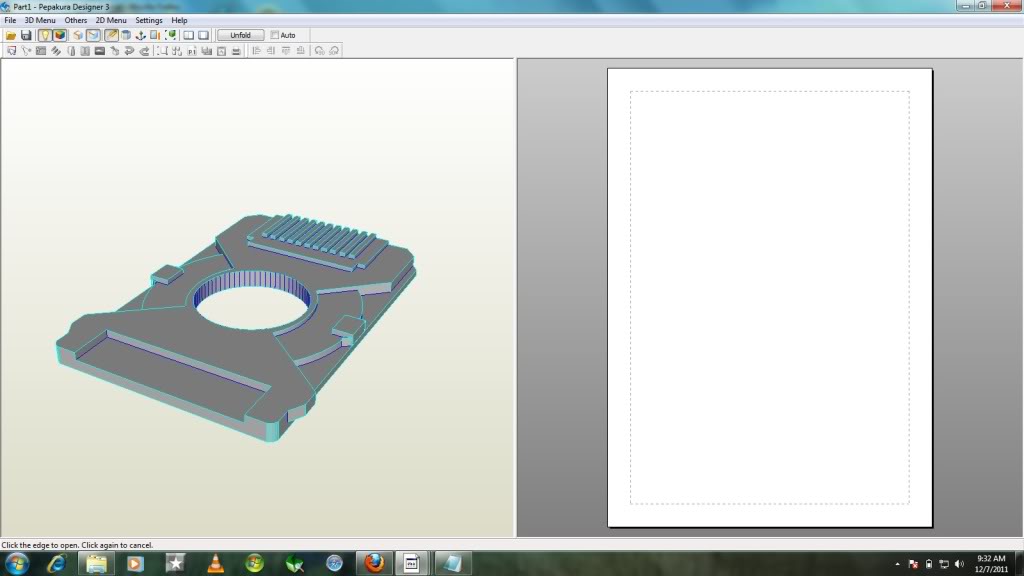
Task: Click the undo arrow icon
Action: (130, 50)
